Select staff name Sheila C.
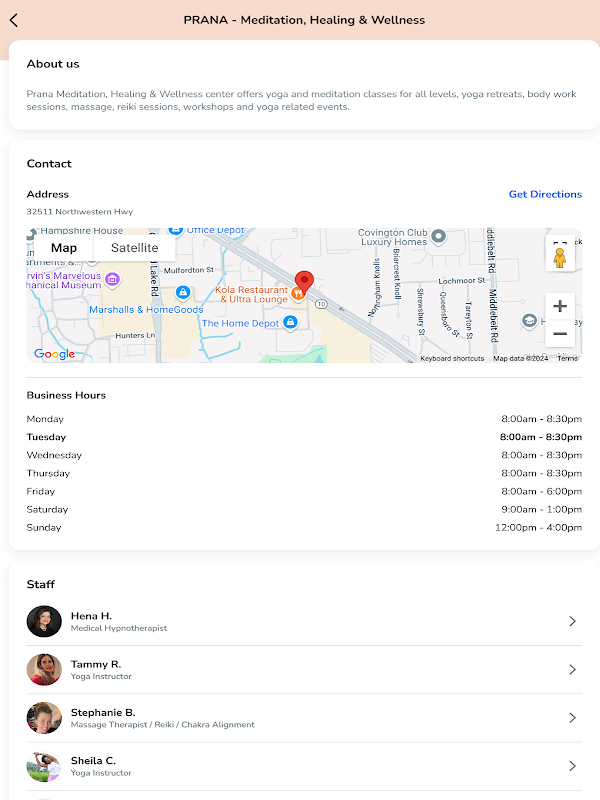The image size is (600, 800). click(x=93, y=761)
